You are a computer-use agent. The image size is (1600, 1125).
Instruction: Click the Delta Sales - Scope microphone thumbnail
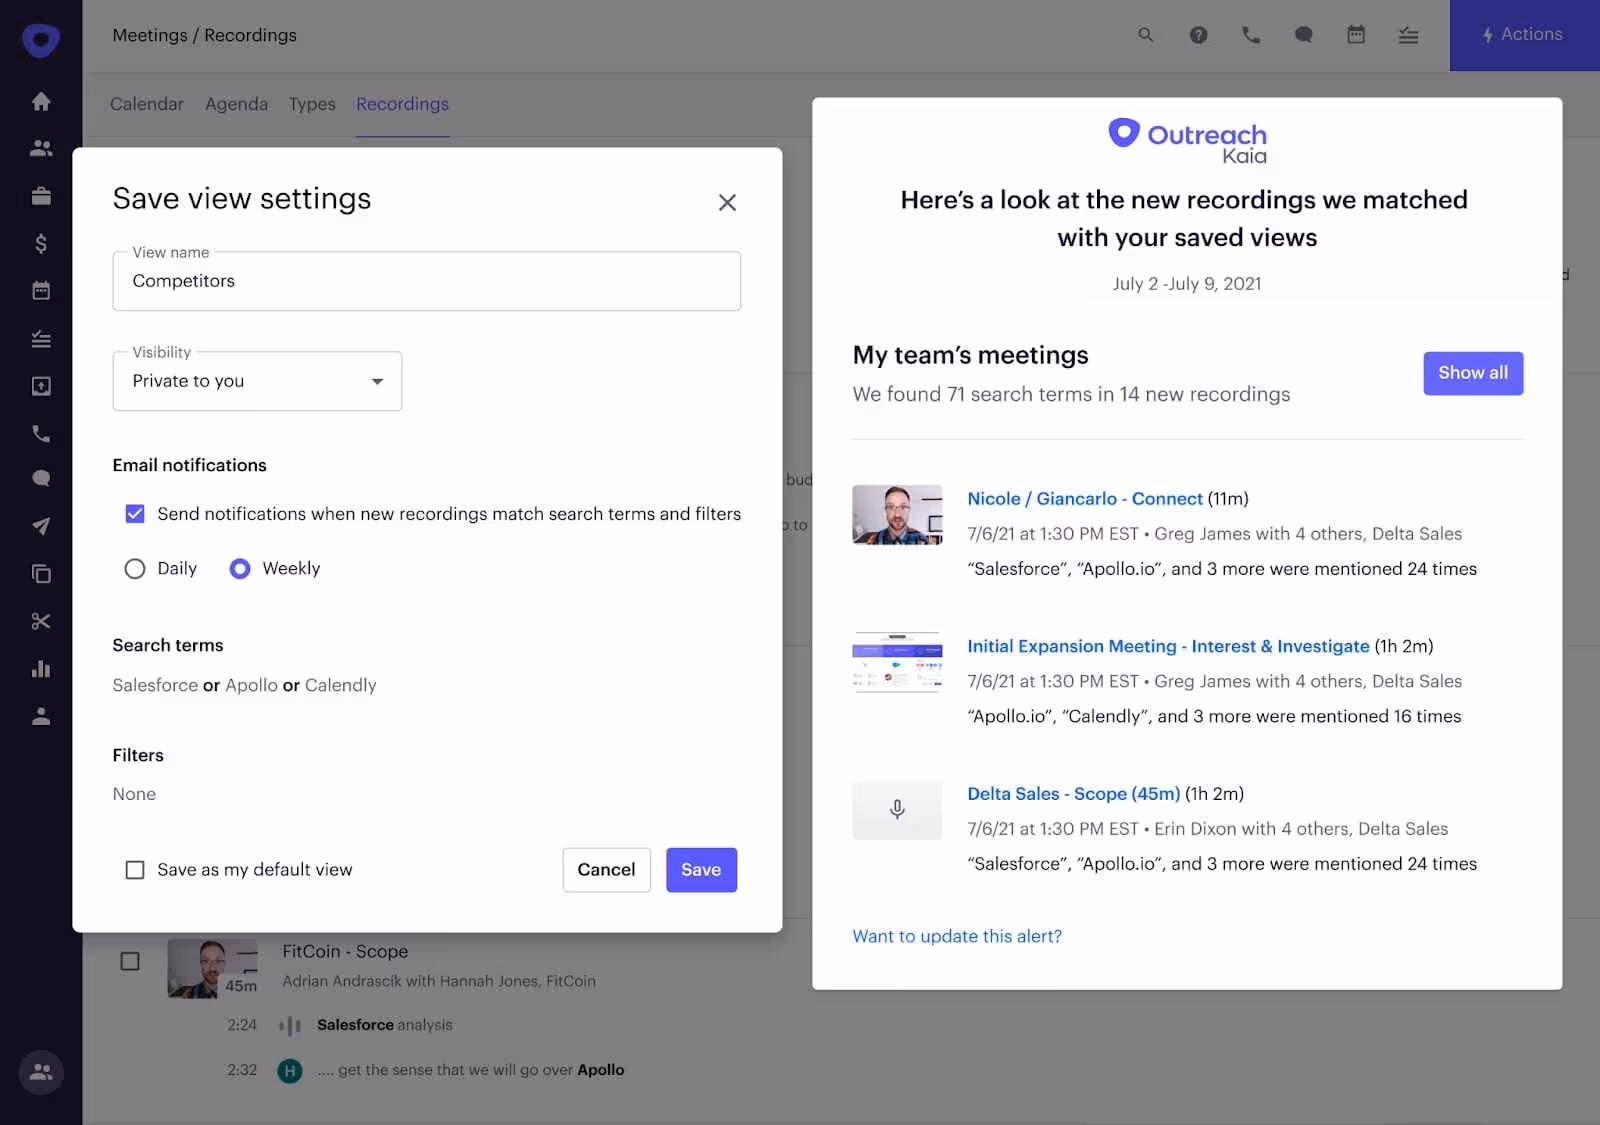click(897, 810)
